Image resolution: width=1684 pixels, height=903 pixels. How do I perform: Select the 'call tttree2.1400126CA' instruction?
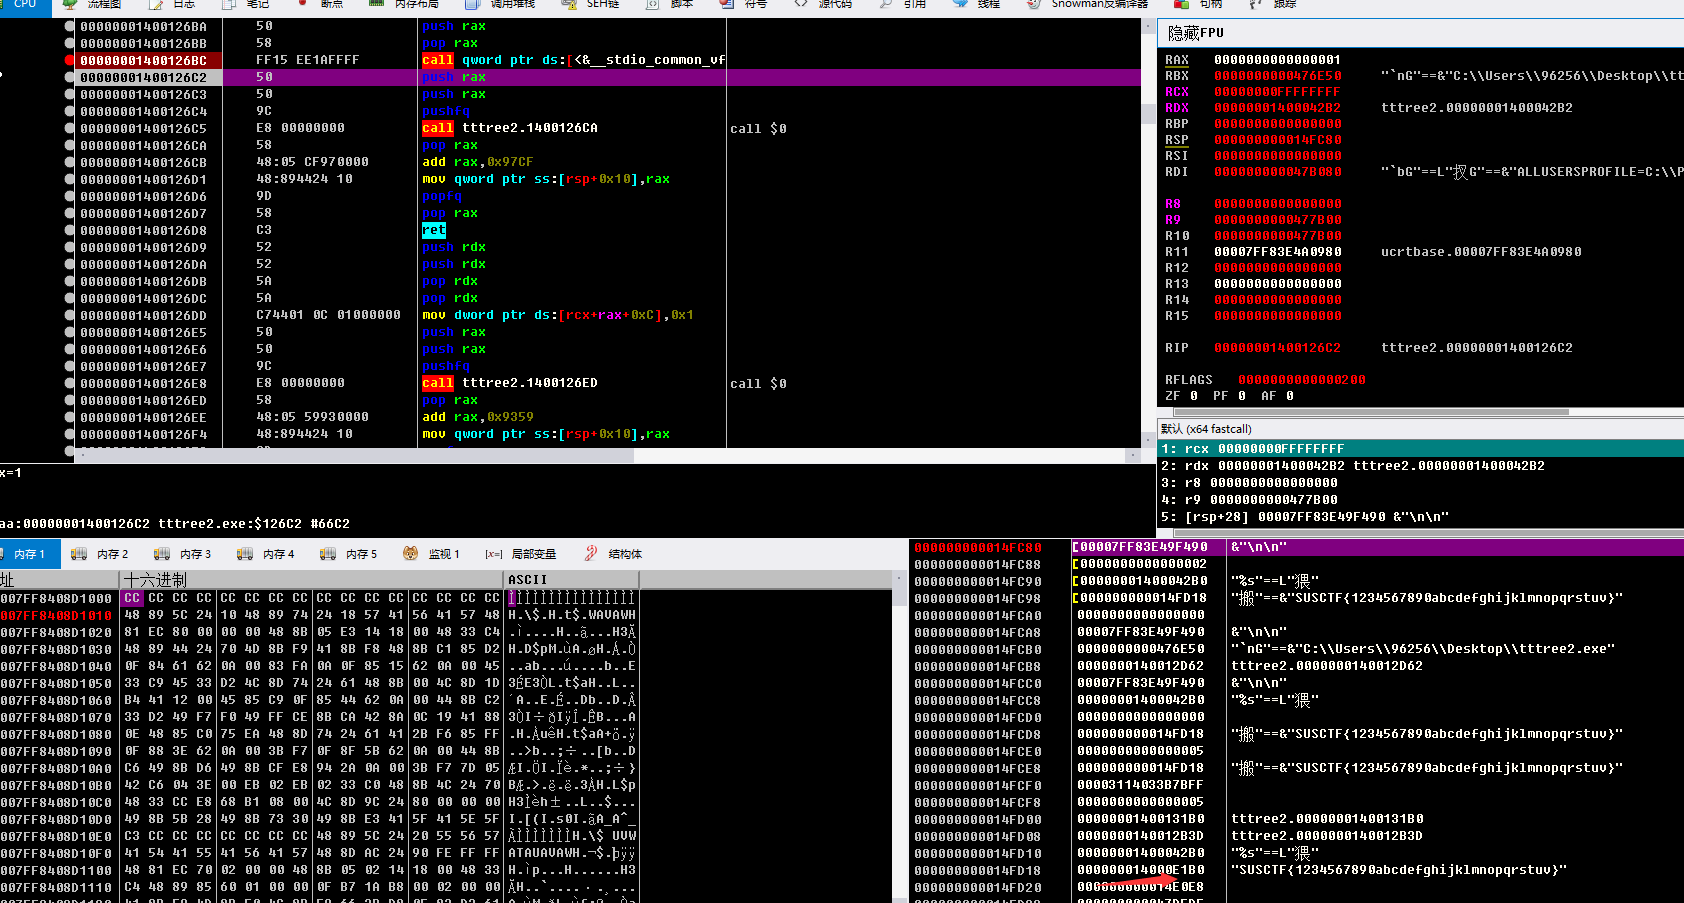click(510, 128)
